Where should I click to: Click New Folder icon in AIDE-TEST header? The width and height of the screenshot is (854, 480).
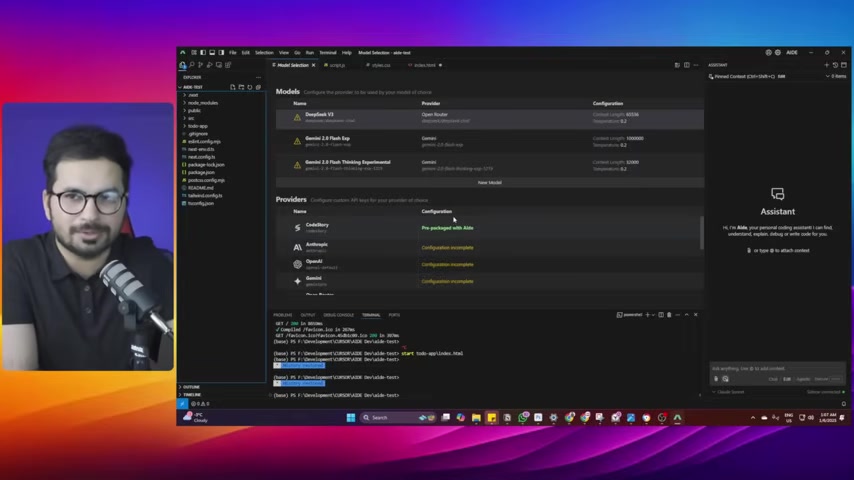(x=241, y=87)
